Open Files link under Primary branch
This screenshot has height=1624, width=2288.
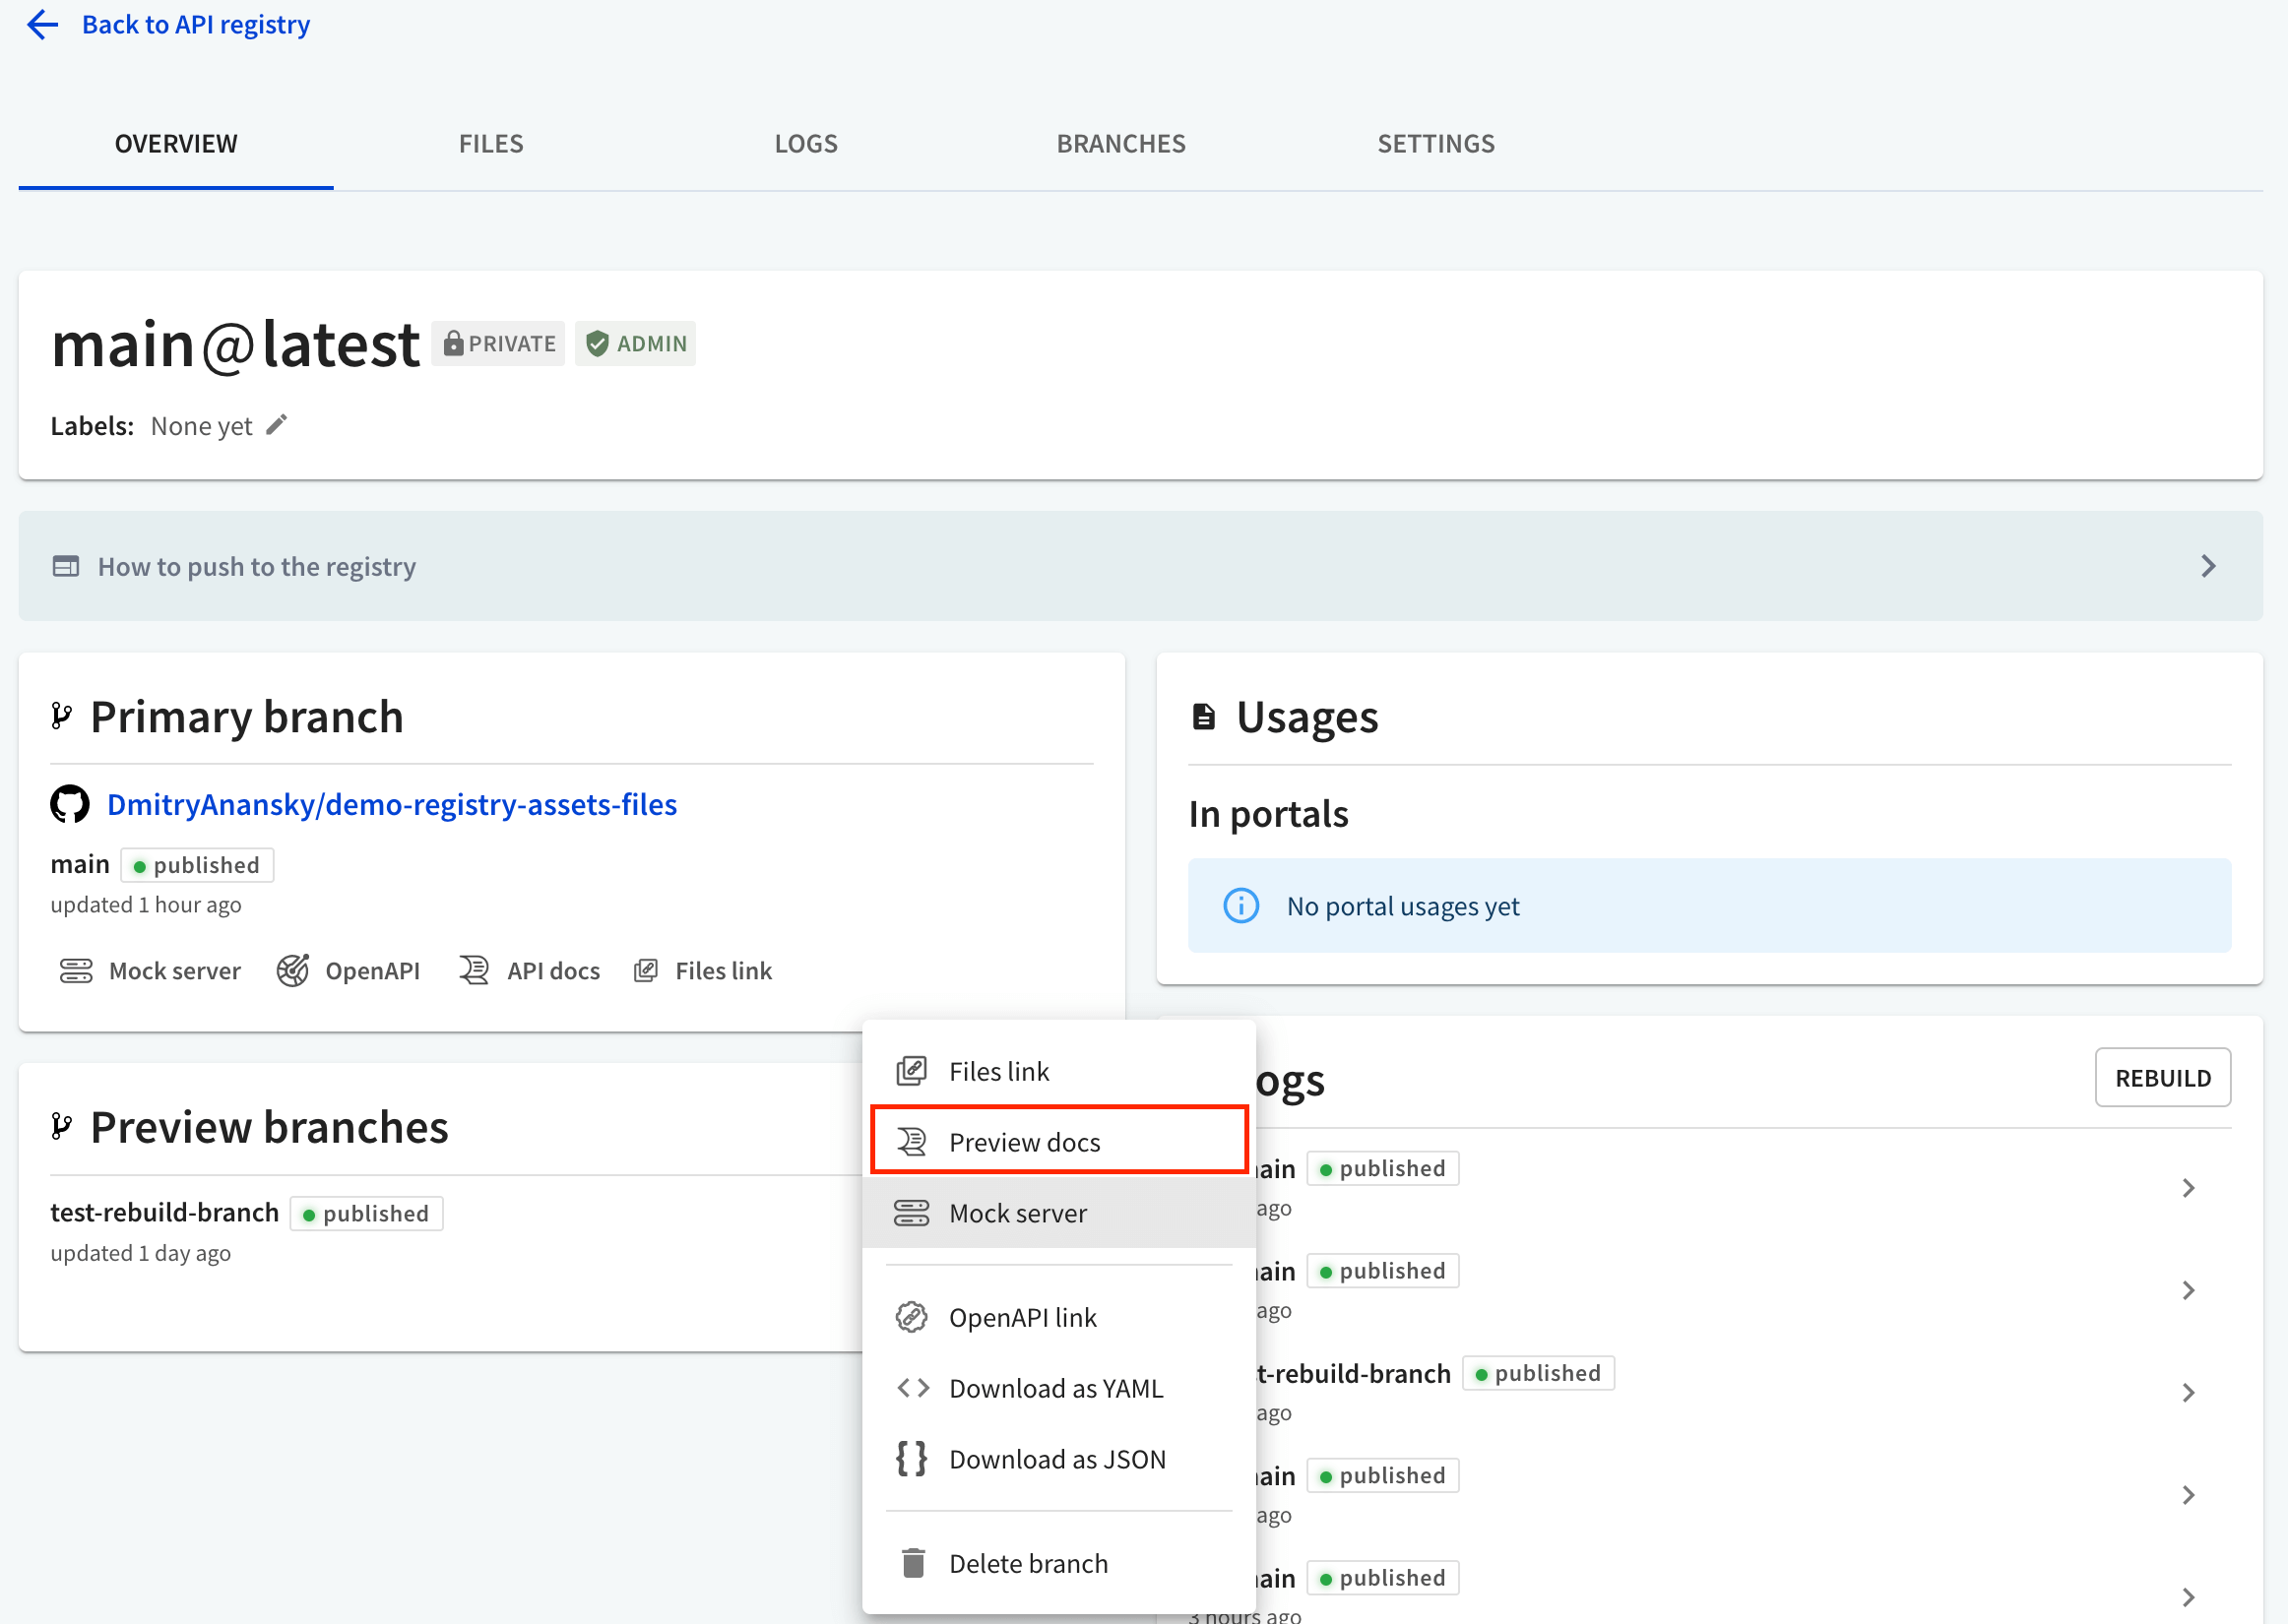click(x=703, y=970)
